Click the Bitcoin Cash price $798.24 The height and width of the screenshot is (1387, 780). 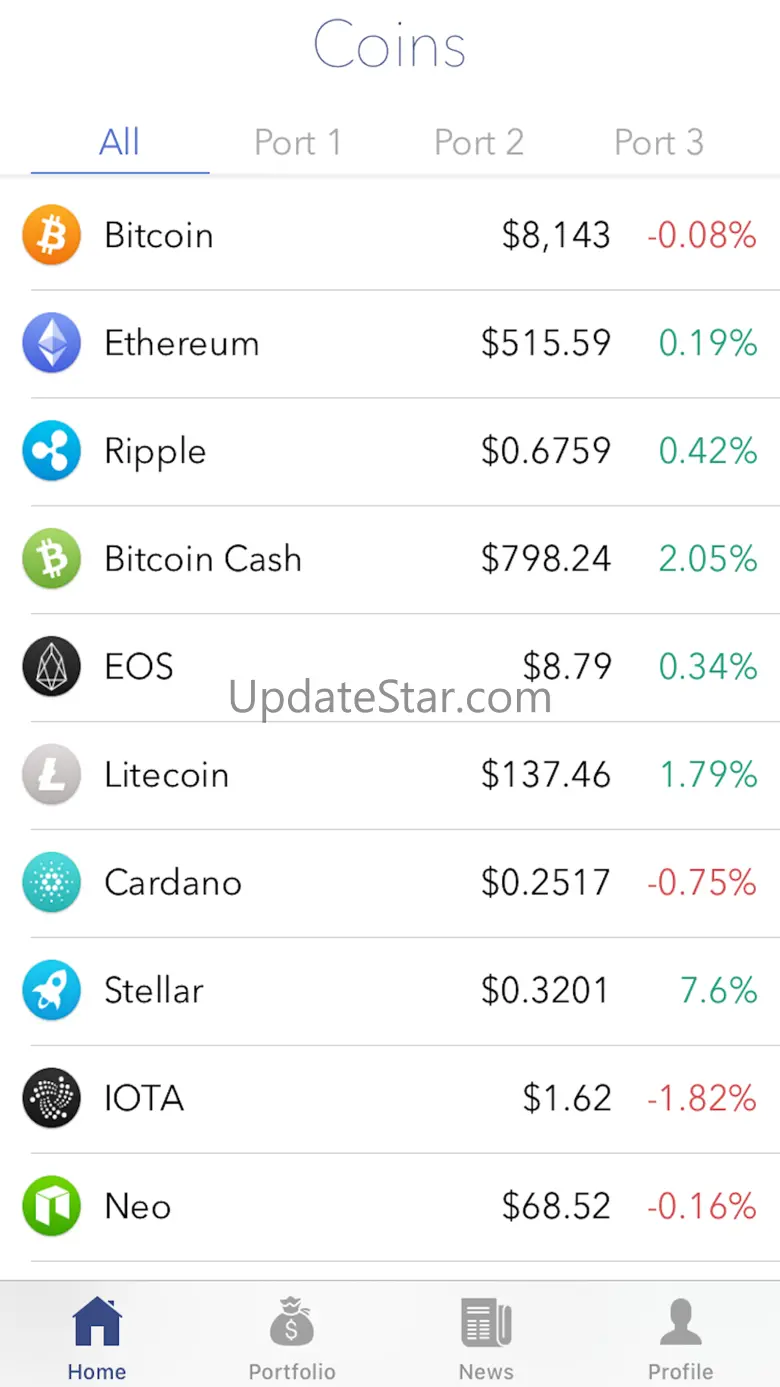(546, 559)
